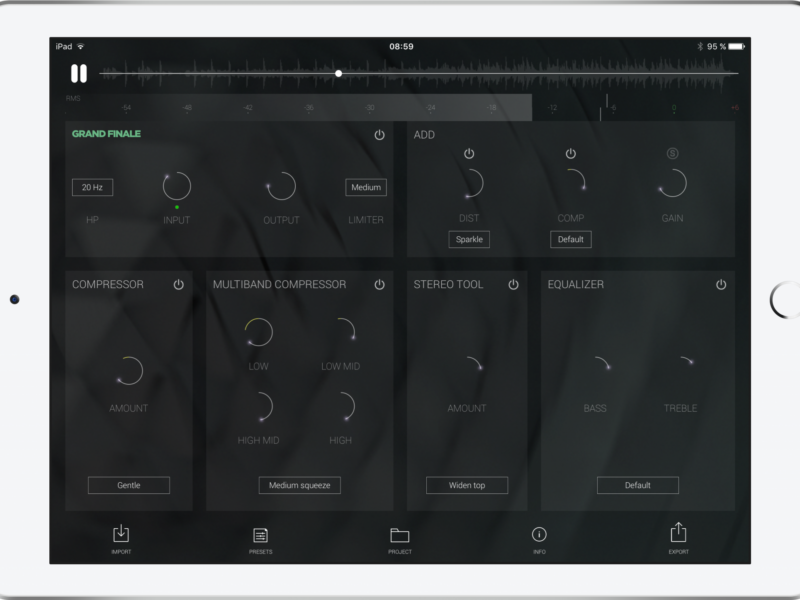Viewport: 800px width, 600px height.
Task: Toggle the S solo icon above GAIN
Action: point(672,153)
